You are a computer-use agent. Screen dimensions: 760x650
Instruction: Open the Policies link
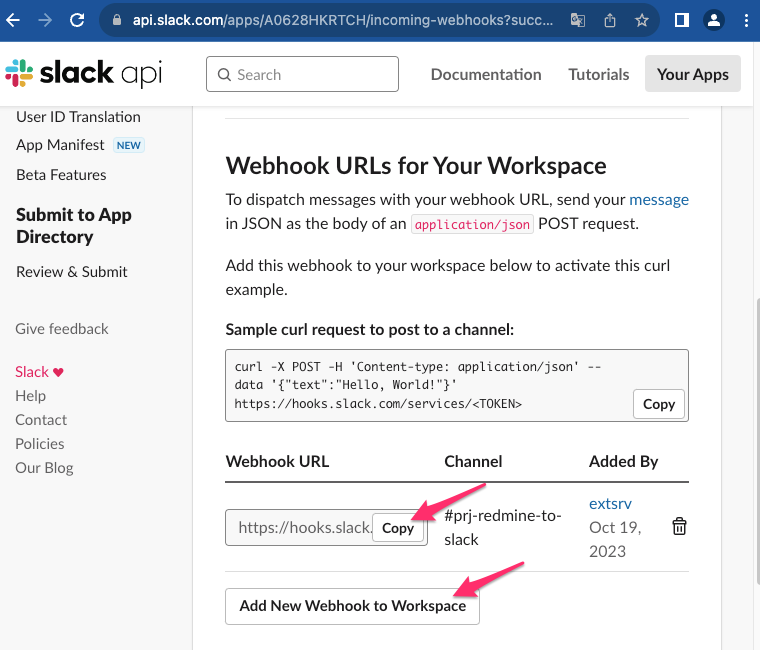(40, 444)
